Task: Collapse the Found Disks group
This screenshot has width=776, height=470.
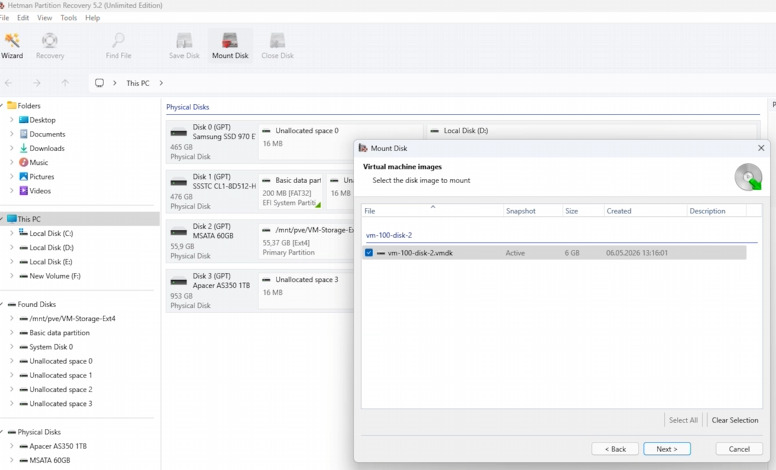Action: [x=2, y=304]
